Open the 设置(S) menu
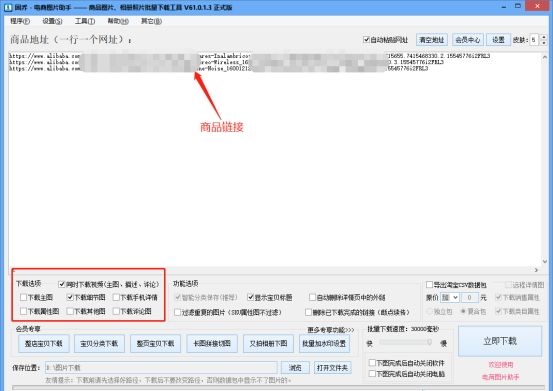Screen dimensions: 553x391 tap(52, 21)
